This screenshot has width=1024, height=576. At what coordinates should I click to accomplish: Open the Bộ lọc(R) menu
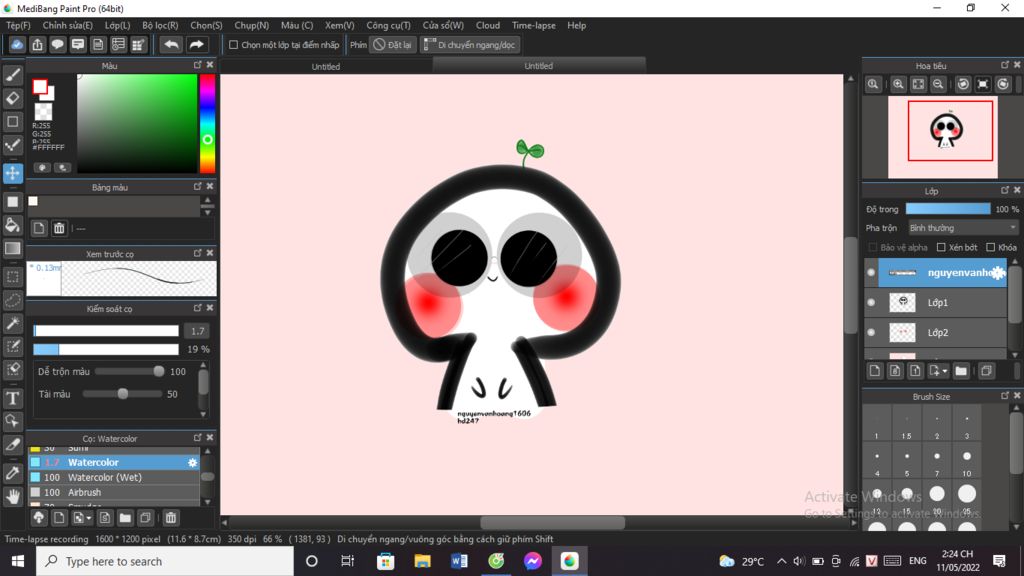point(161,25)
